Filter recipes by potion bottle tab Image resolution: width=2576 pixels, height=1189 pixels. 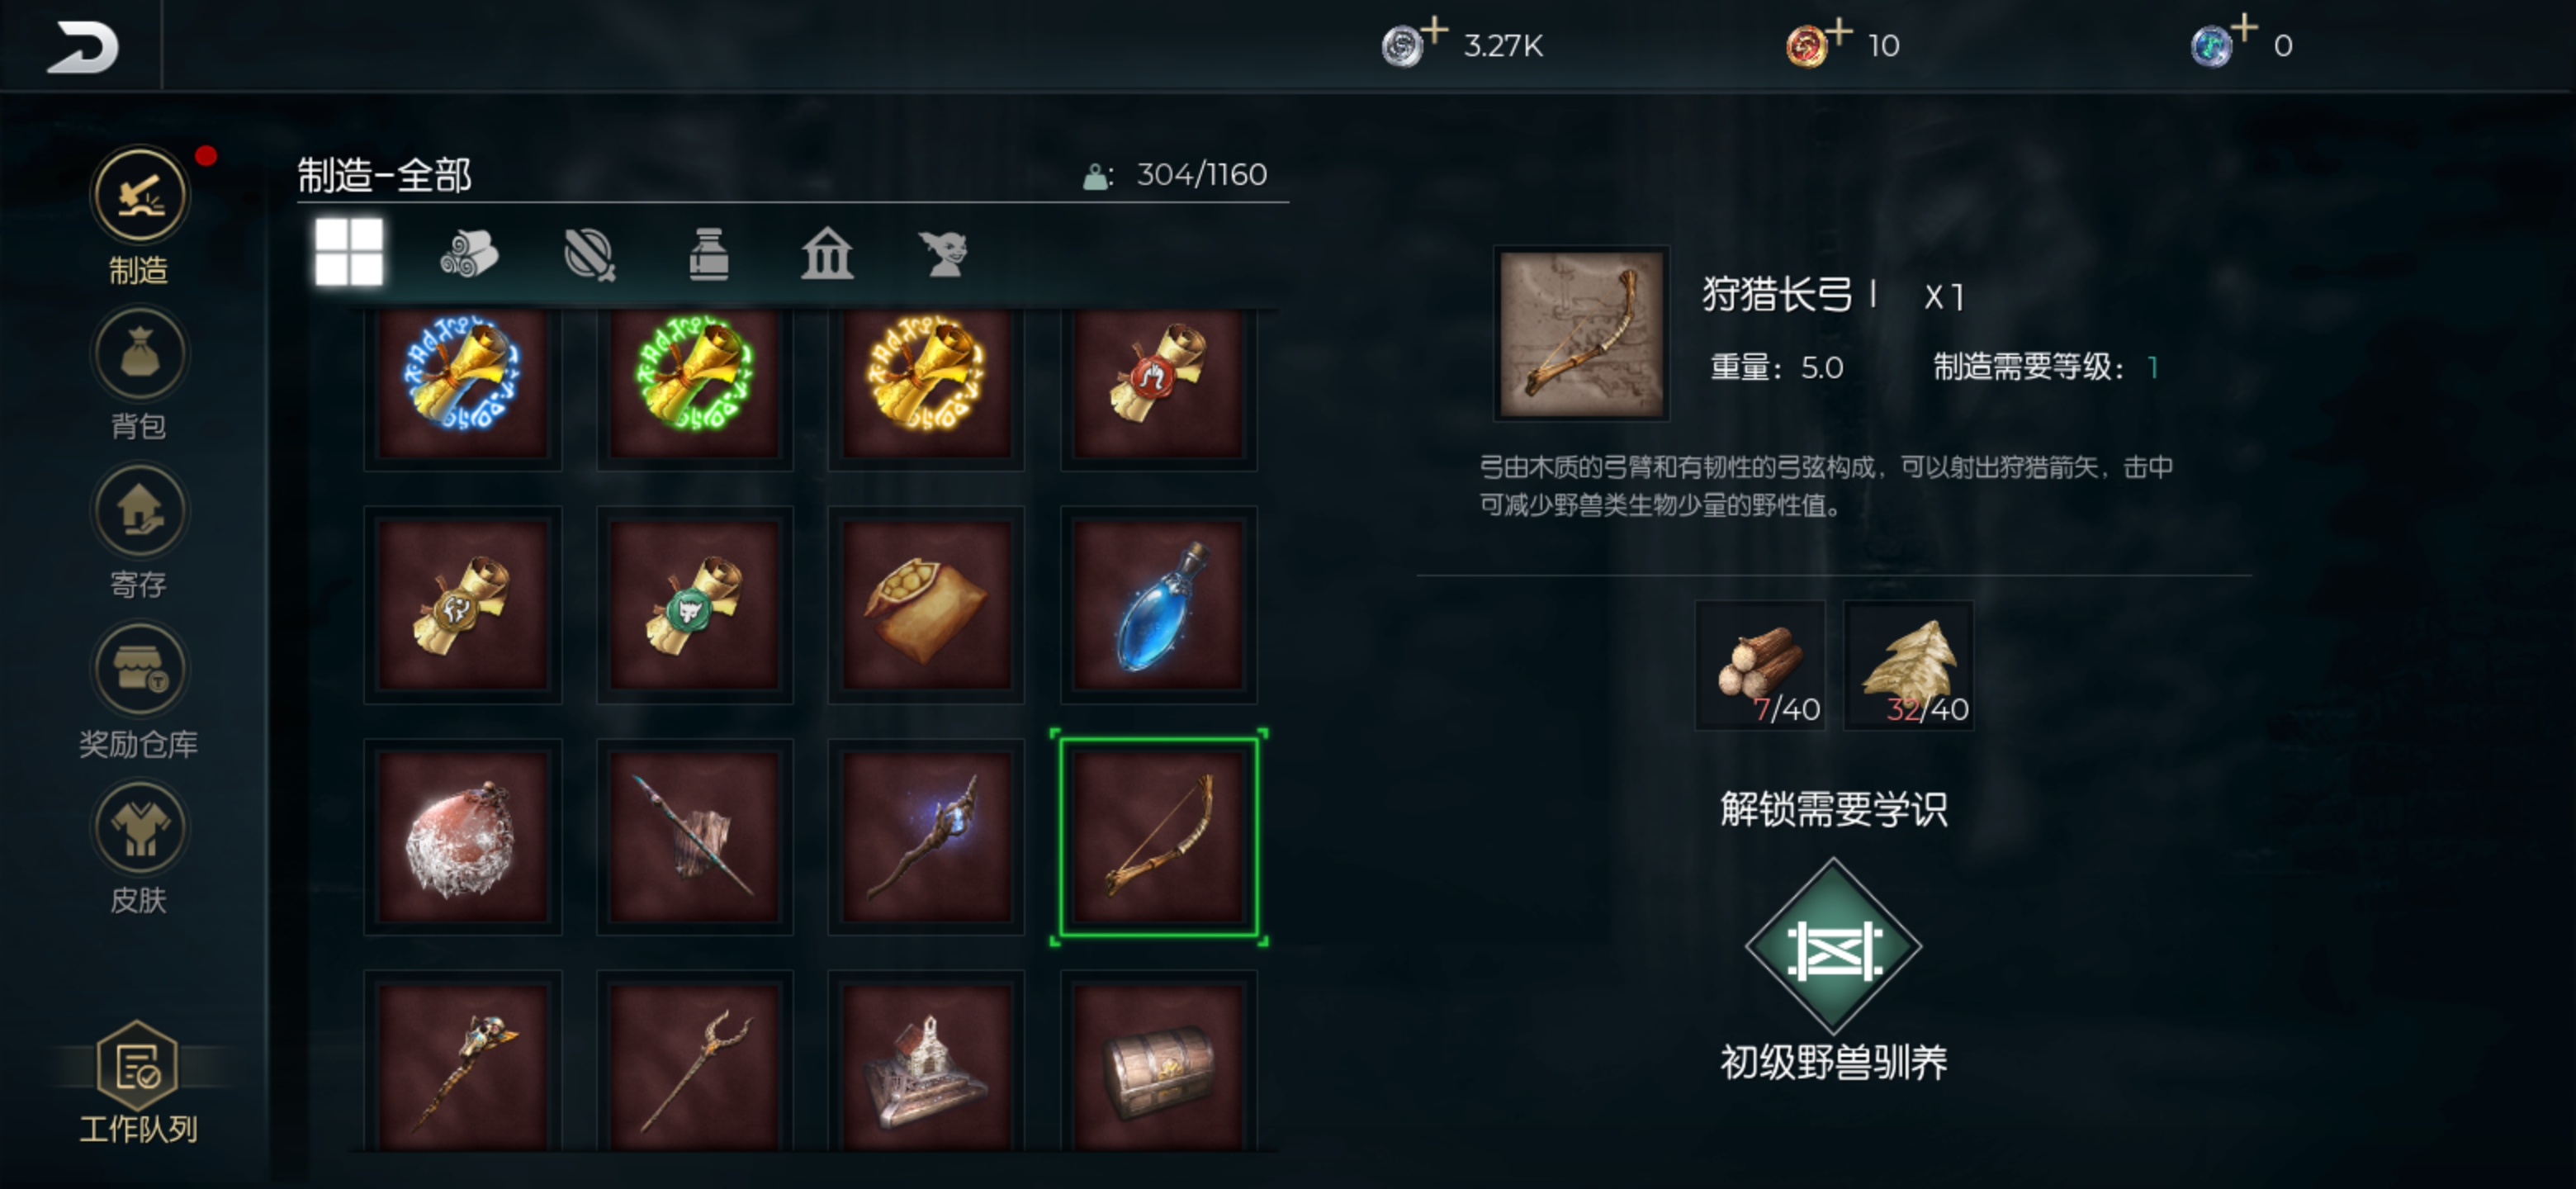[709, 254]
